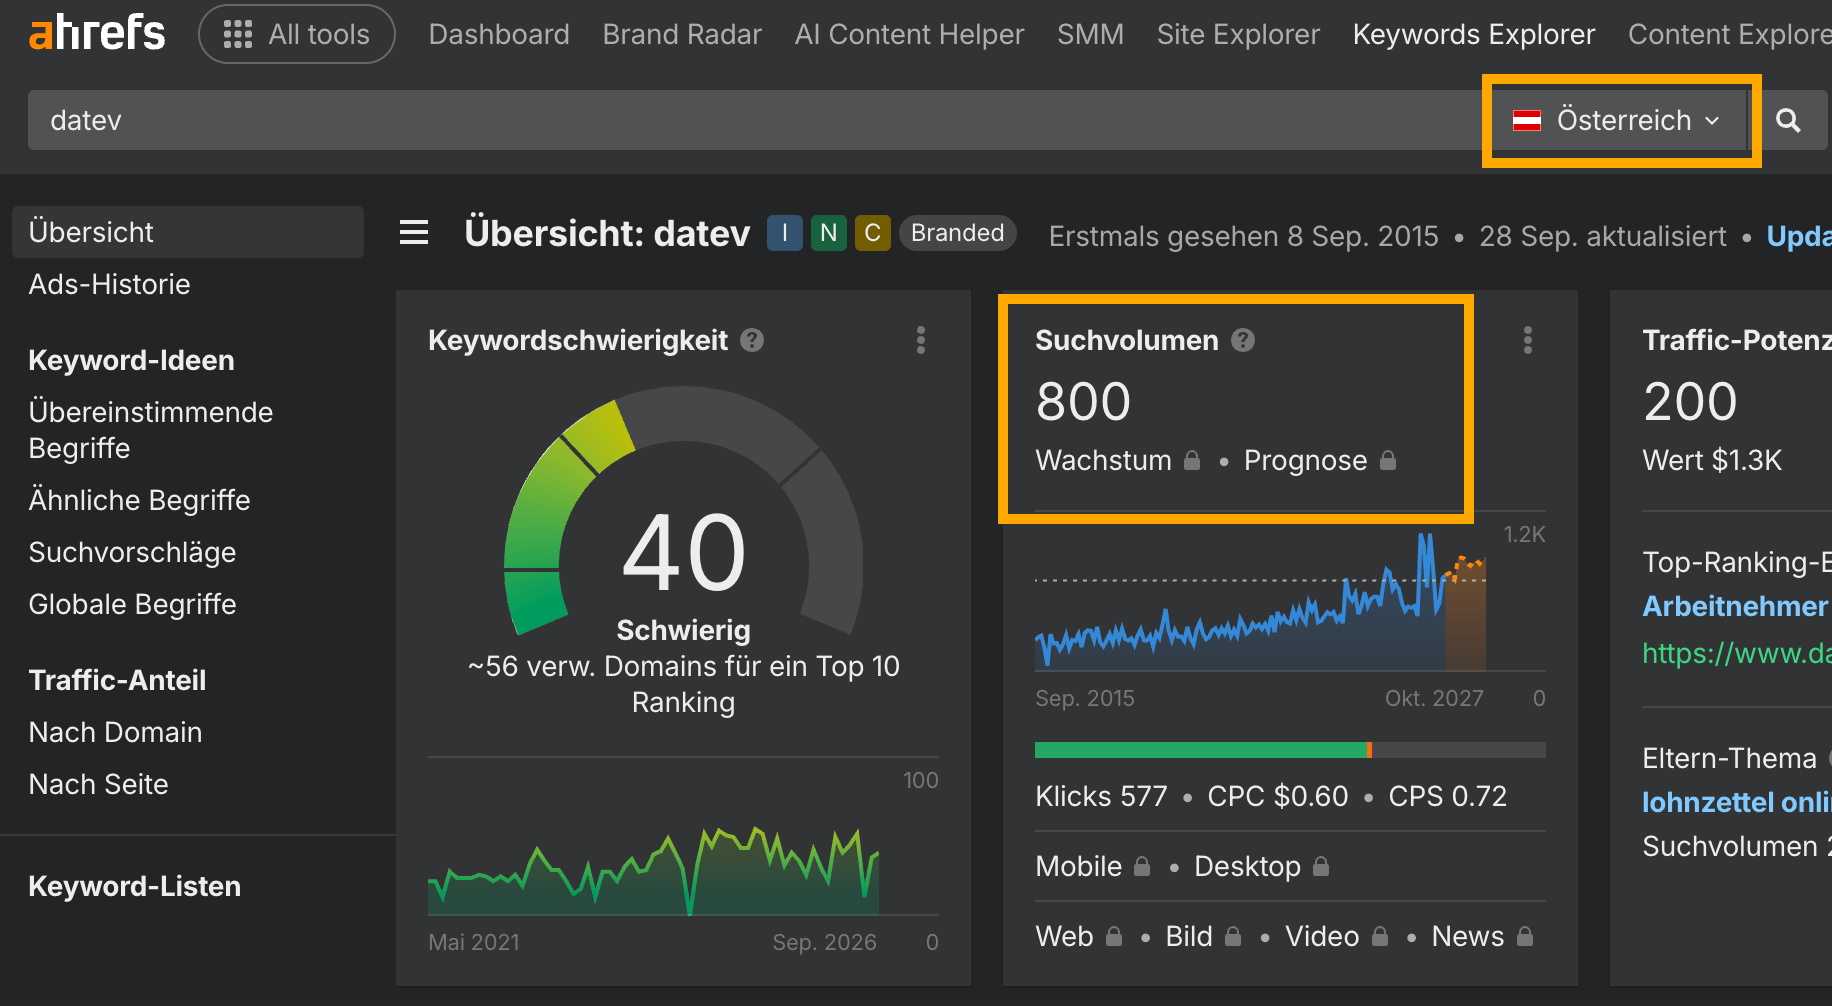The height and width of the screenshot is (1006, 1832).
Task: Click the lock icon next to Bild
Action: coord(1233,936)
